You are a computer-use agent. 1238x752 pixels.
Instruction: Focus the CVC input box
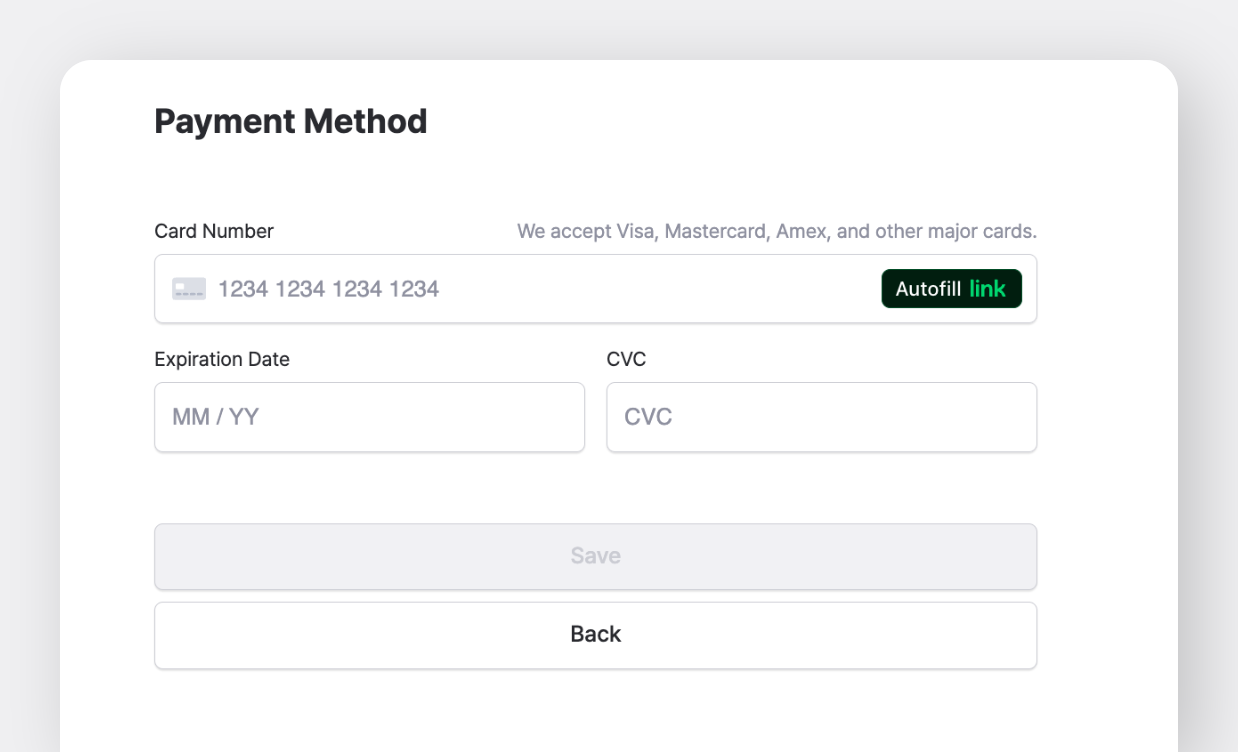point(821,417)
